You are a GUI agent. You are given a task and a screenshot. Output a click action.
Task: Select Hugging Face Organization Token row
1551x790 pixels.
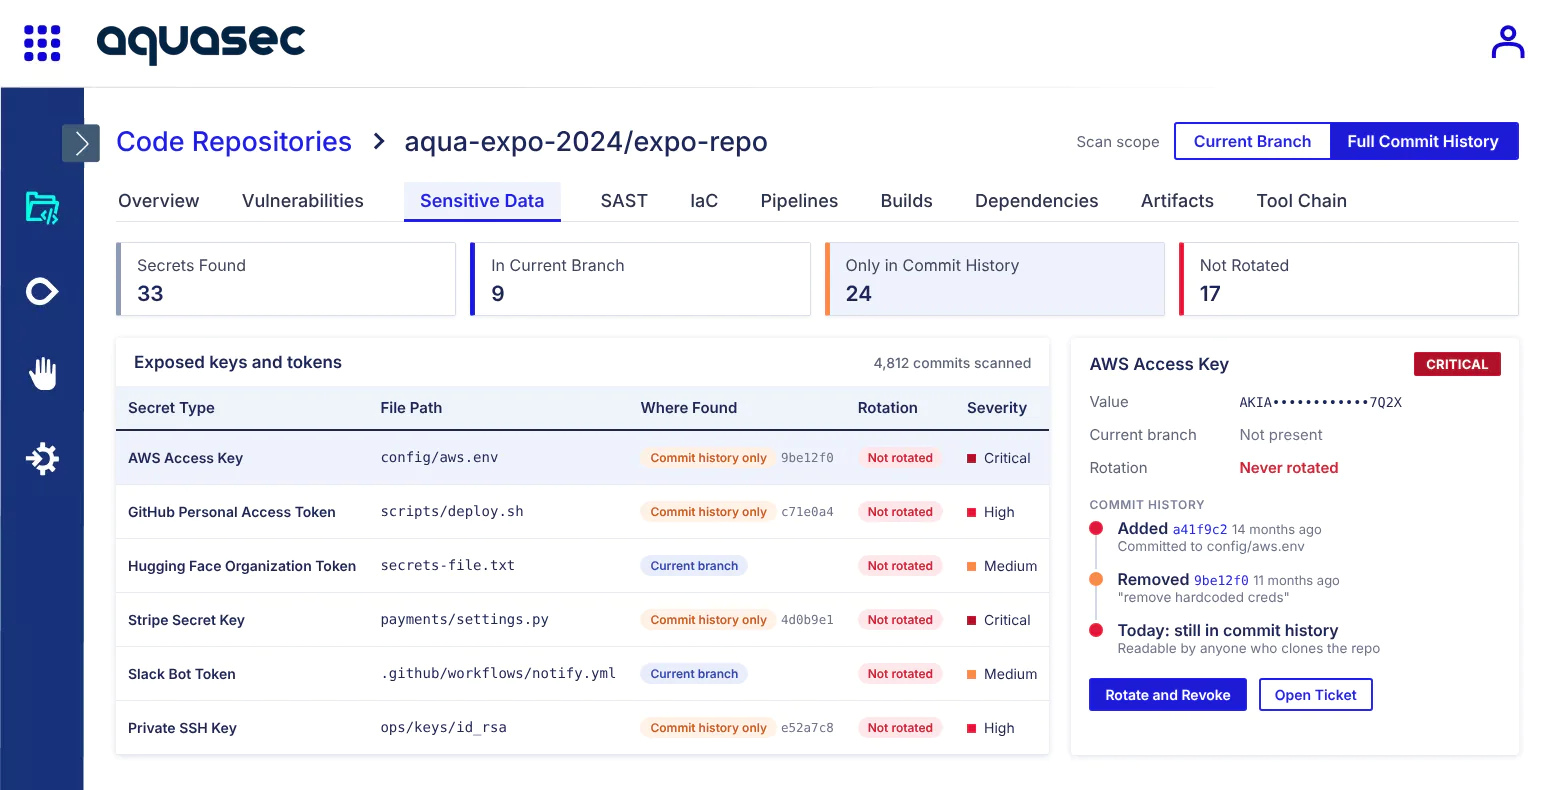pos(582,566)
